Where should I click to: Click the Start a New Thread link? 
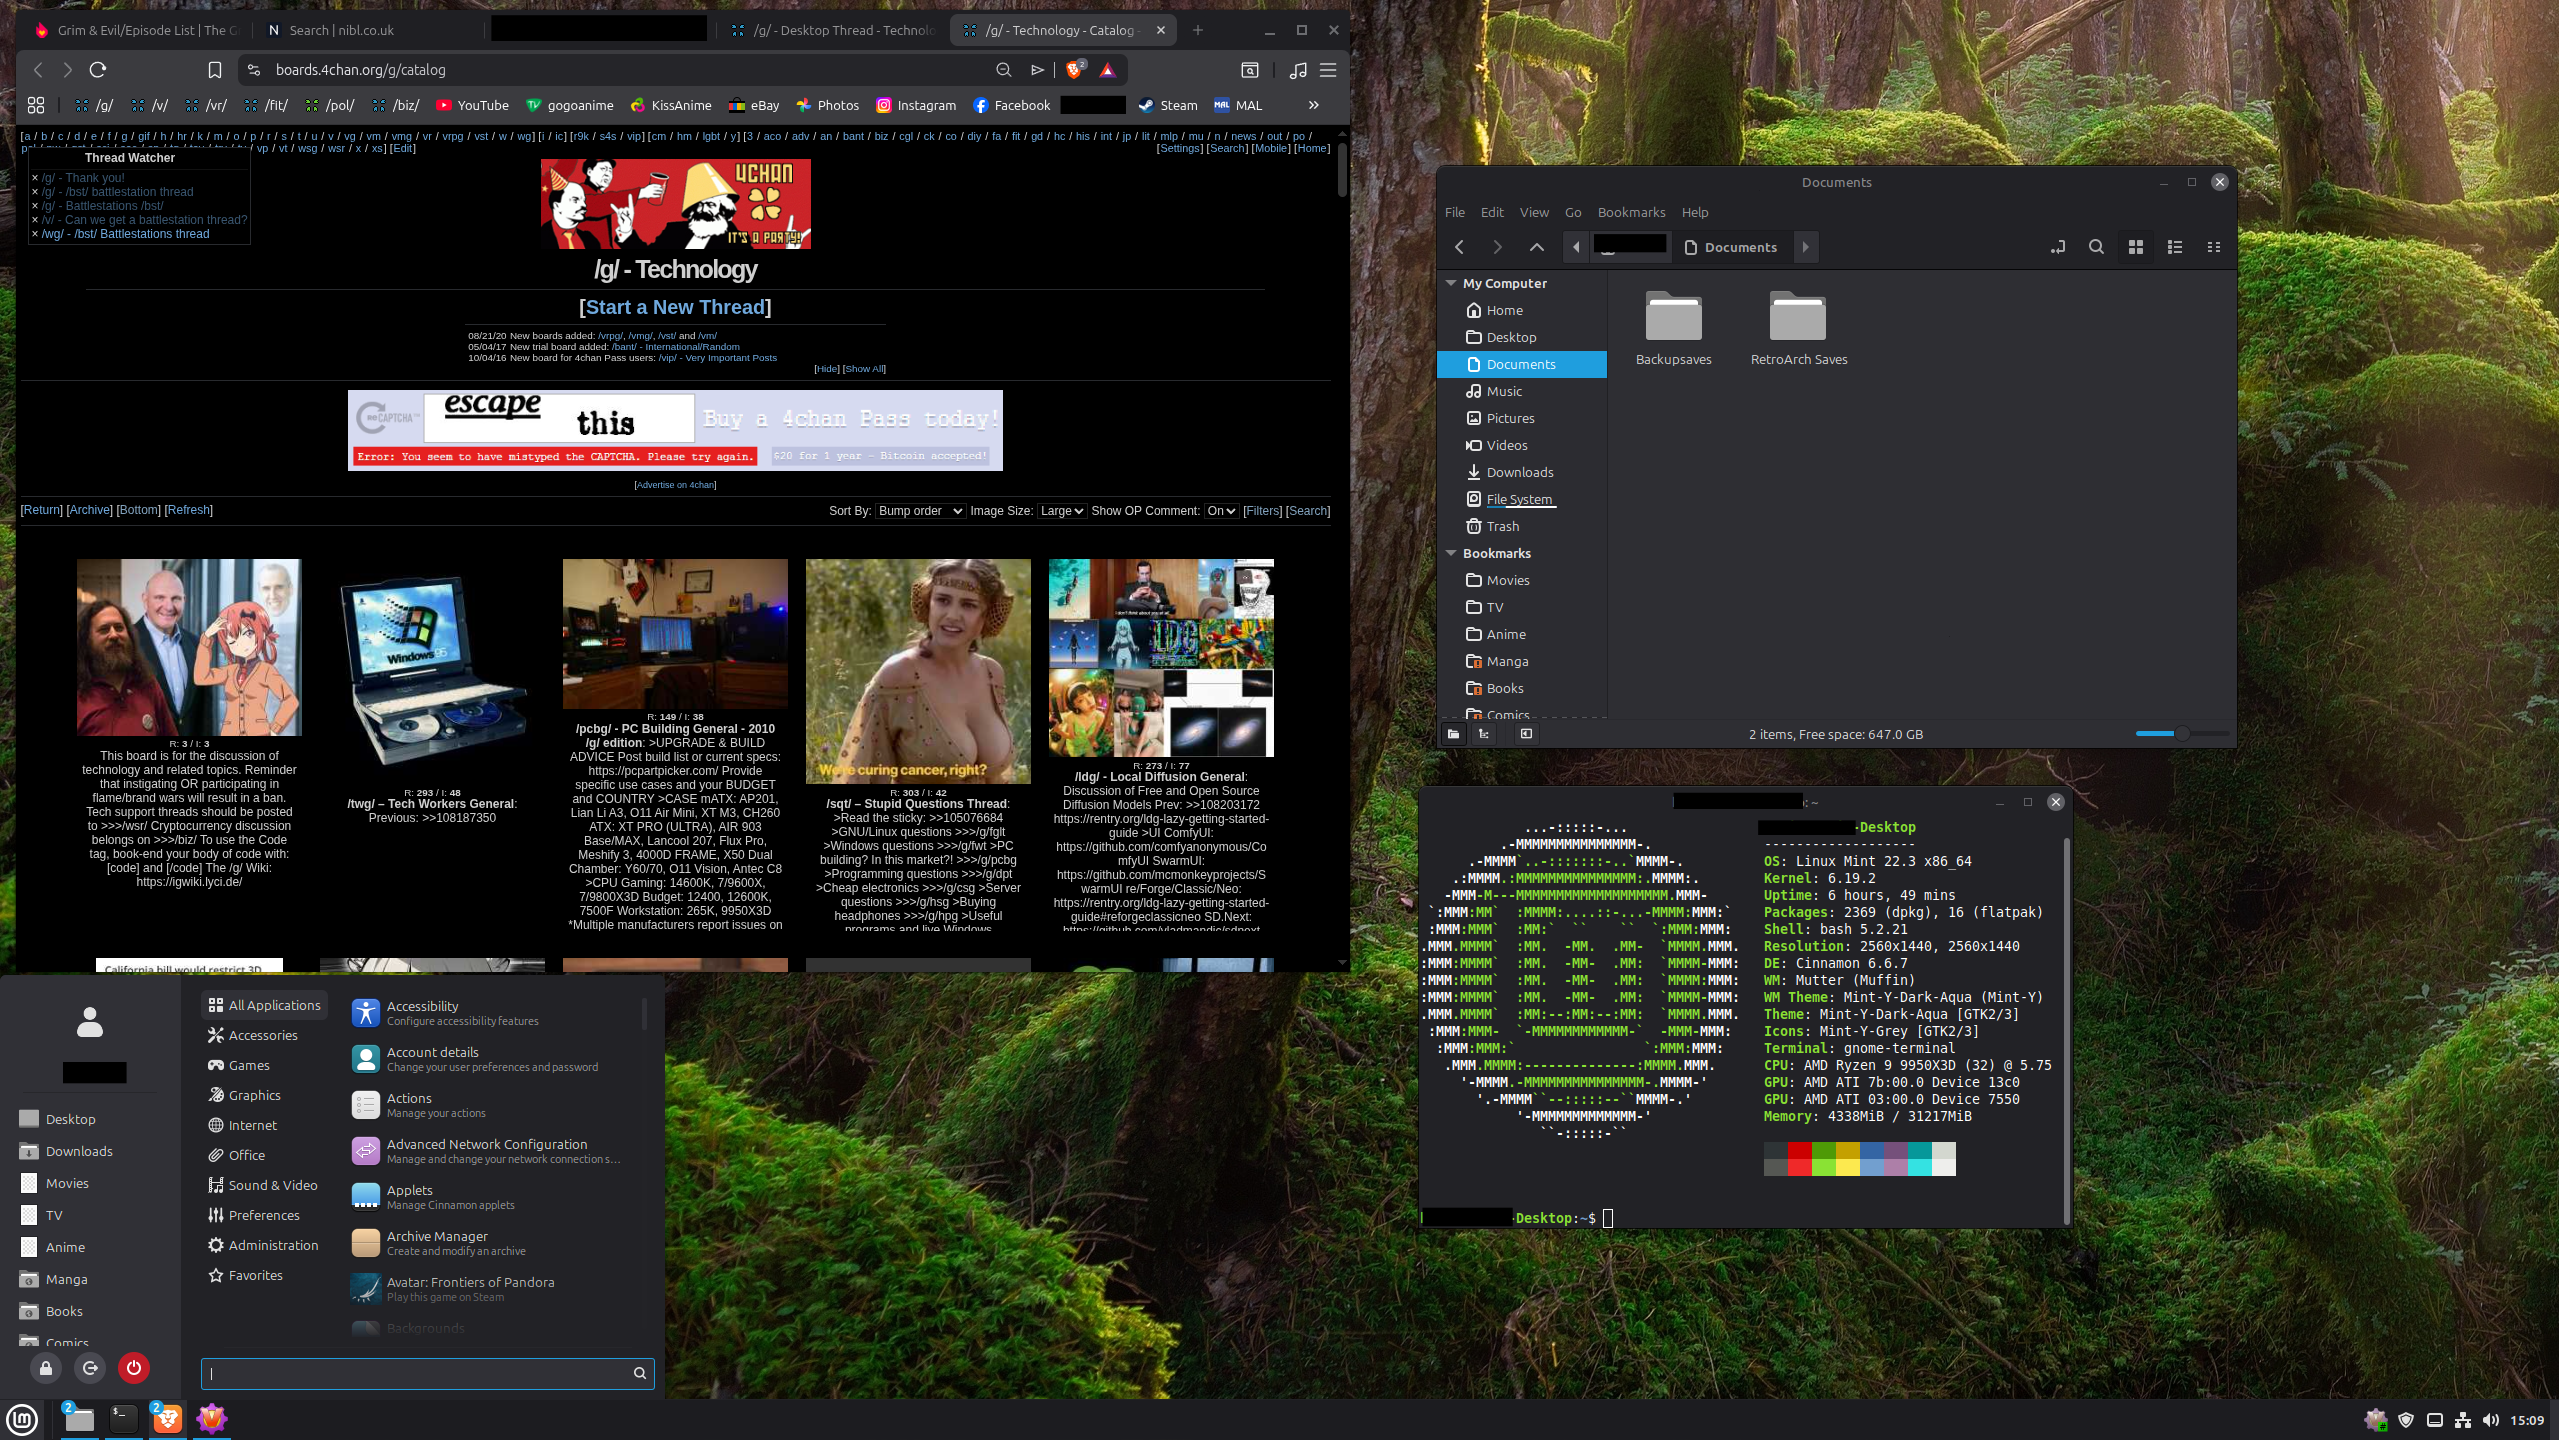[675, 307]
